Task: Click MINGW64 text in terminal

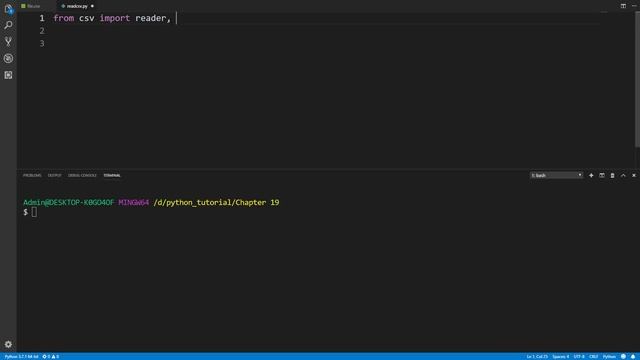Action: click(x=133, y=202)
